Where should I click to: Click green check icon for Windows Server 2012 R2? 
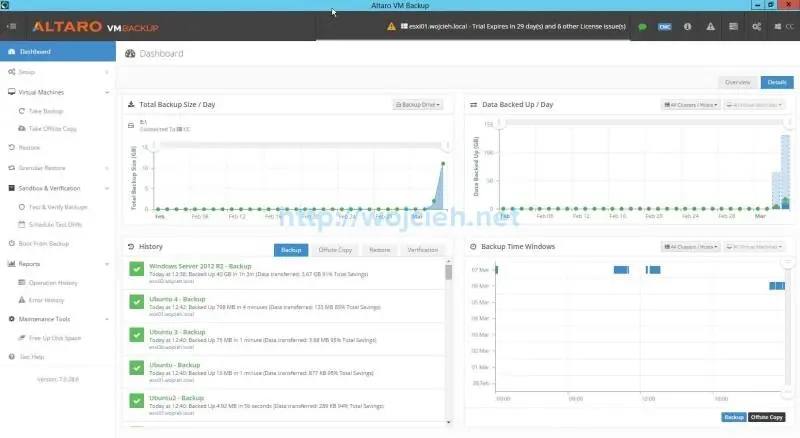click(136, 269)
